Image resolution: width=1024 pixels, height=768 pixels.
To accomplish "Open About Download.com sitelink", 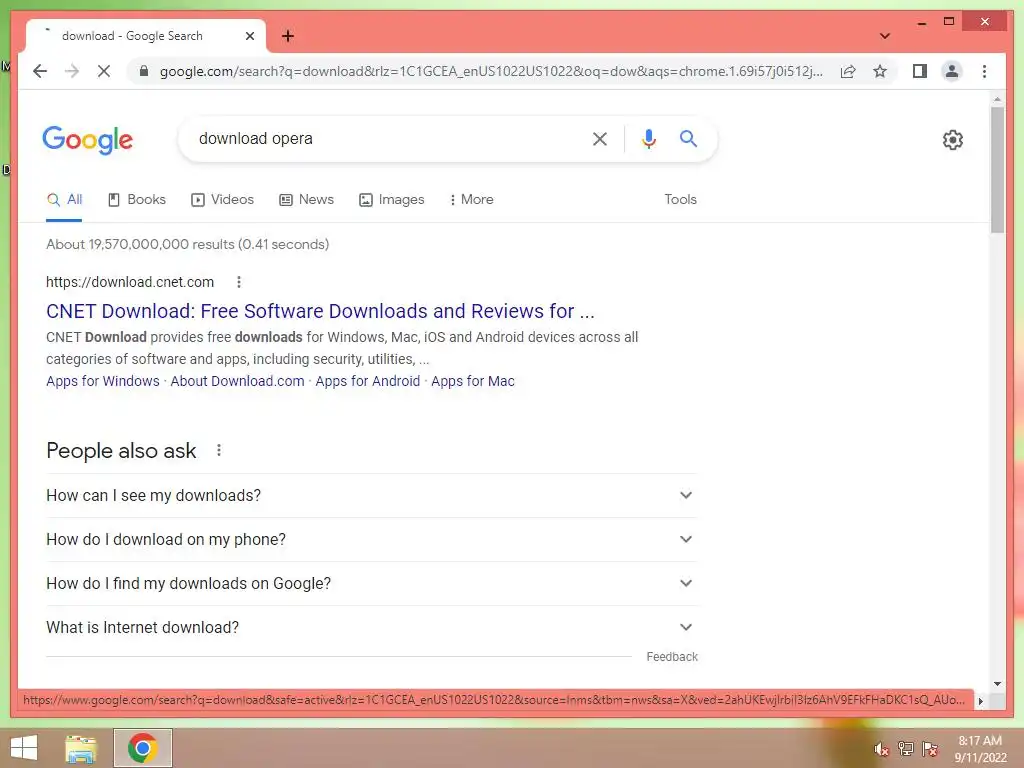I will point(237,381).
